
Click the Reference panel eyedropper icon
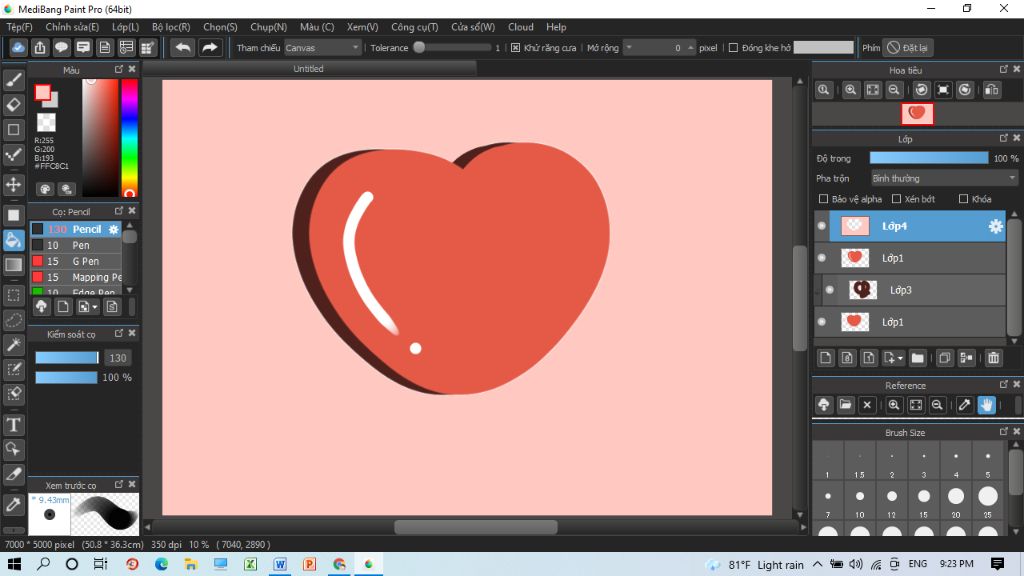[965, 405]
